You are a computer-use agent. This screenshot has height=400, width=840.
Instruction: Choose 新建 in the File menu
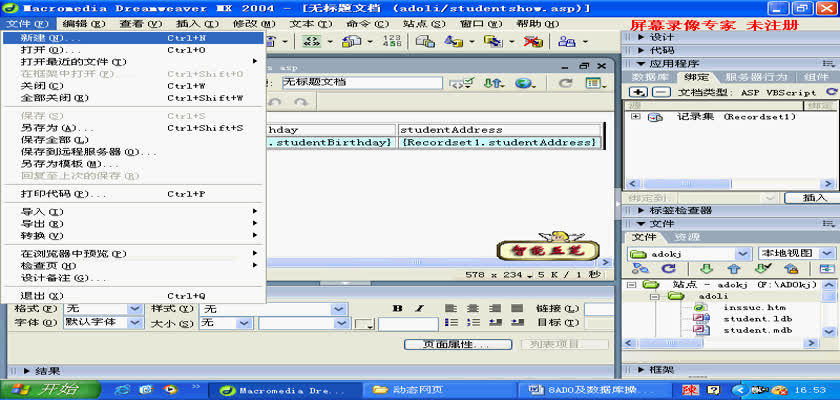point(133,38)
